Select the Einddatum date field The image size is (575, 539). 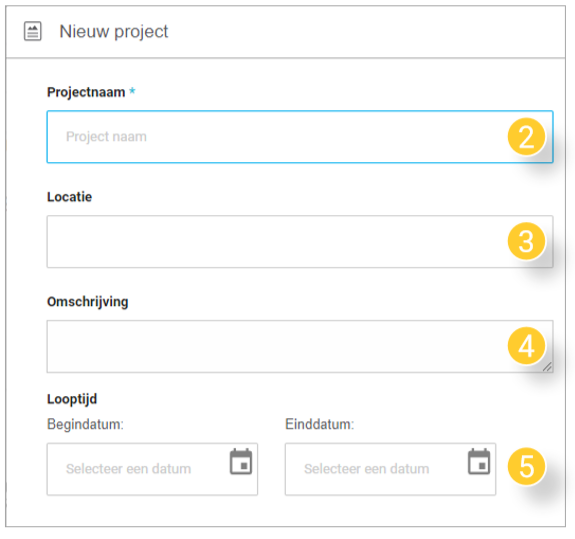(391, 469)
